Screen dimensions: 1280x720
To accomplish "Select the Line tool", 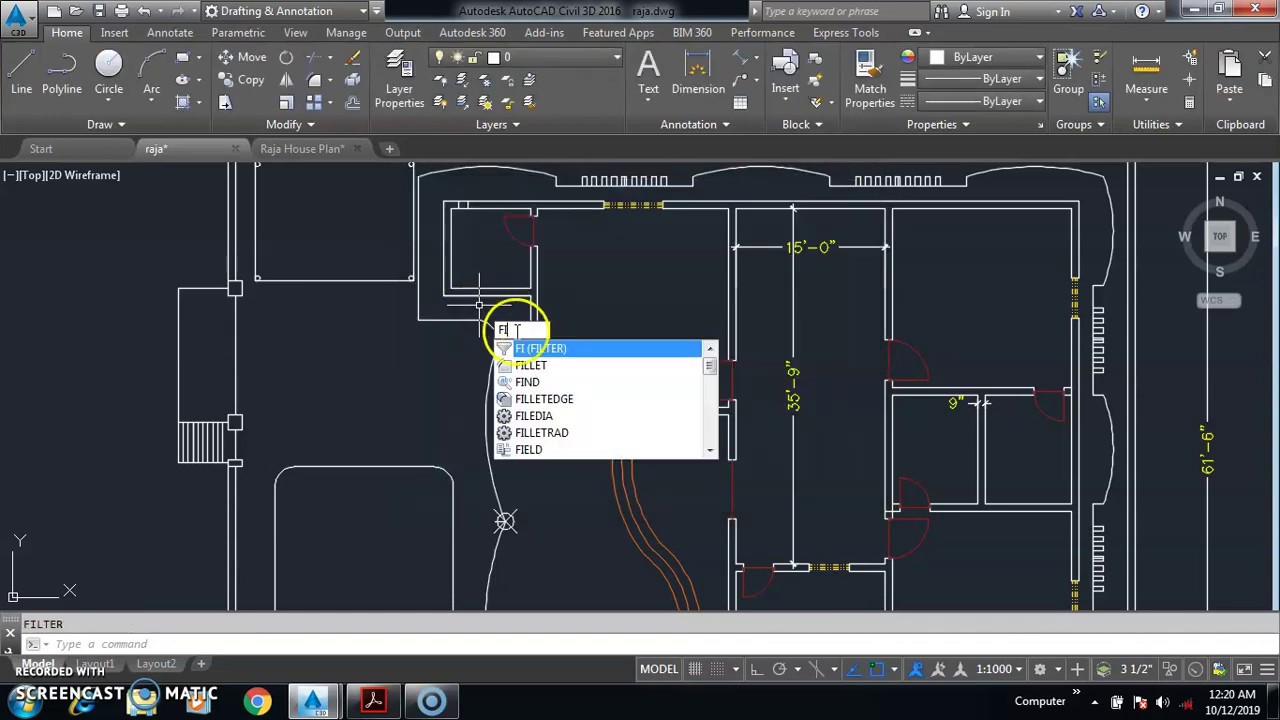I will (21, 75).
